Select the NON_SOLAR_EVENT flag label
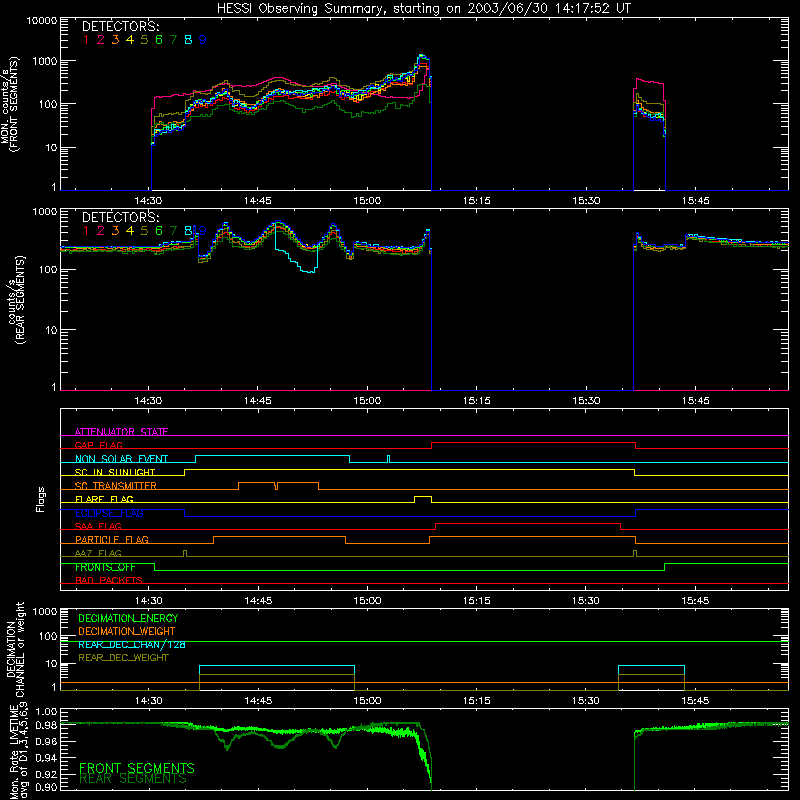 coord(121,459)
